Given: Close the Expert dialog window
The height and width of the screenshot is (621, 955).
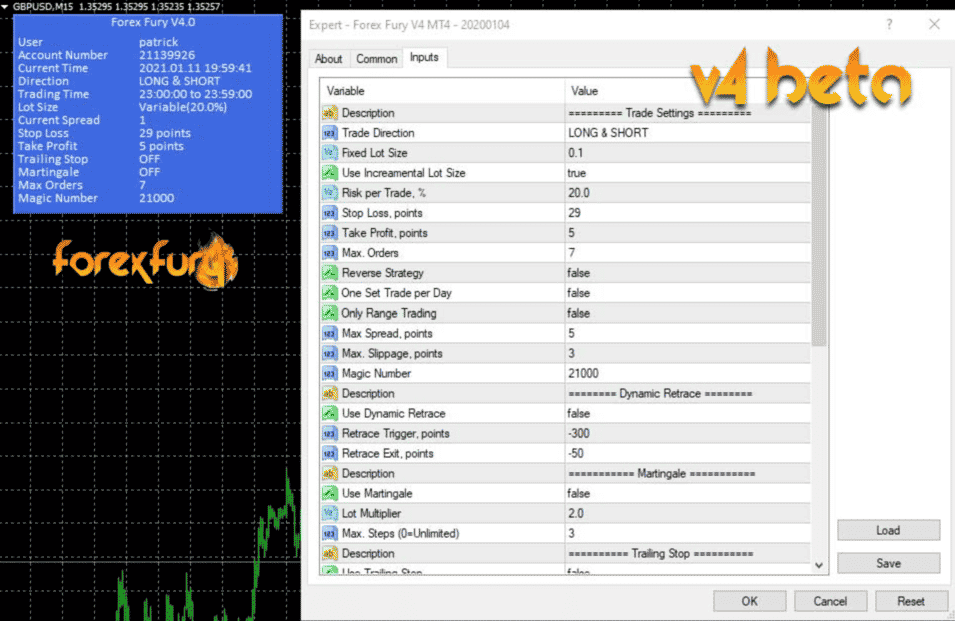Looking at the screenshot, I should [x=934, y=24].
